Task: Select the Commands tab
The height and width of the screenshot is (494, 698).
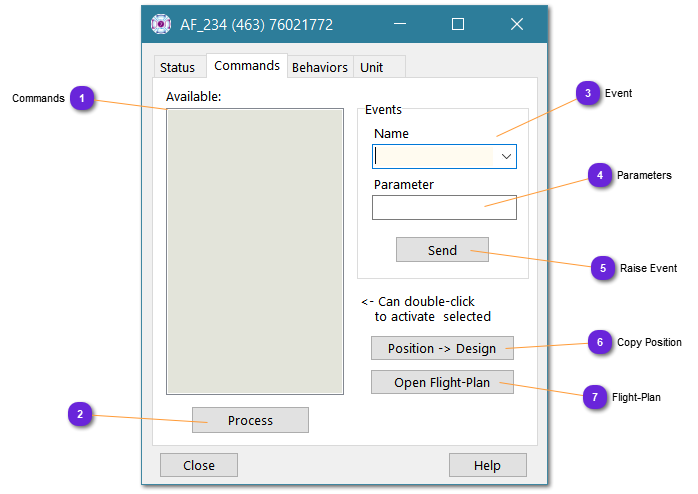Action: click(x=247, y=66)
